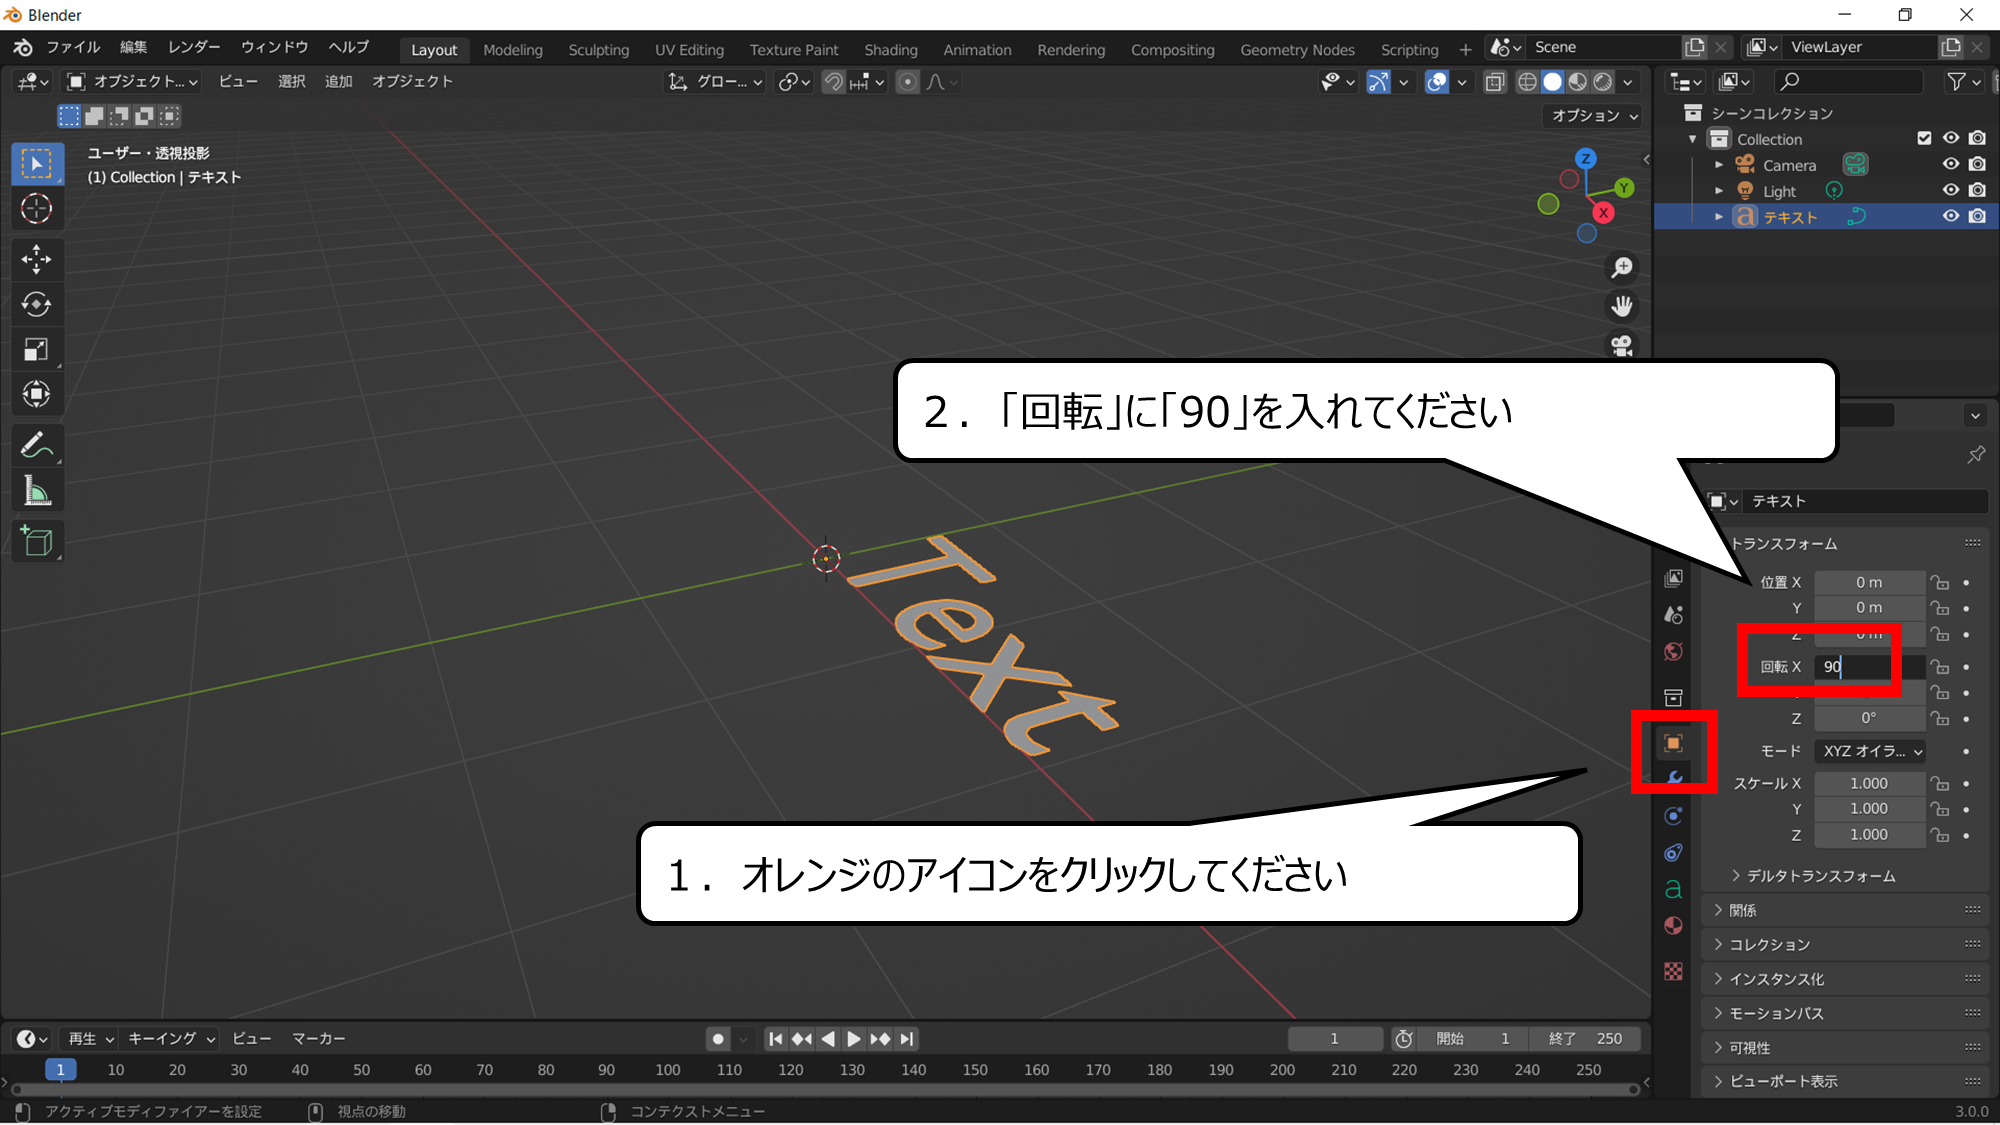2000x1125 pixels.
Task: Open the オプション dropdown in viewport
Action: [1594, 116]
